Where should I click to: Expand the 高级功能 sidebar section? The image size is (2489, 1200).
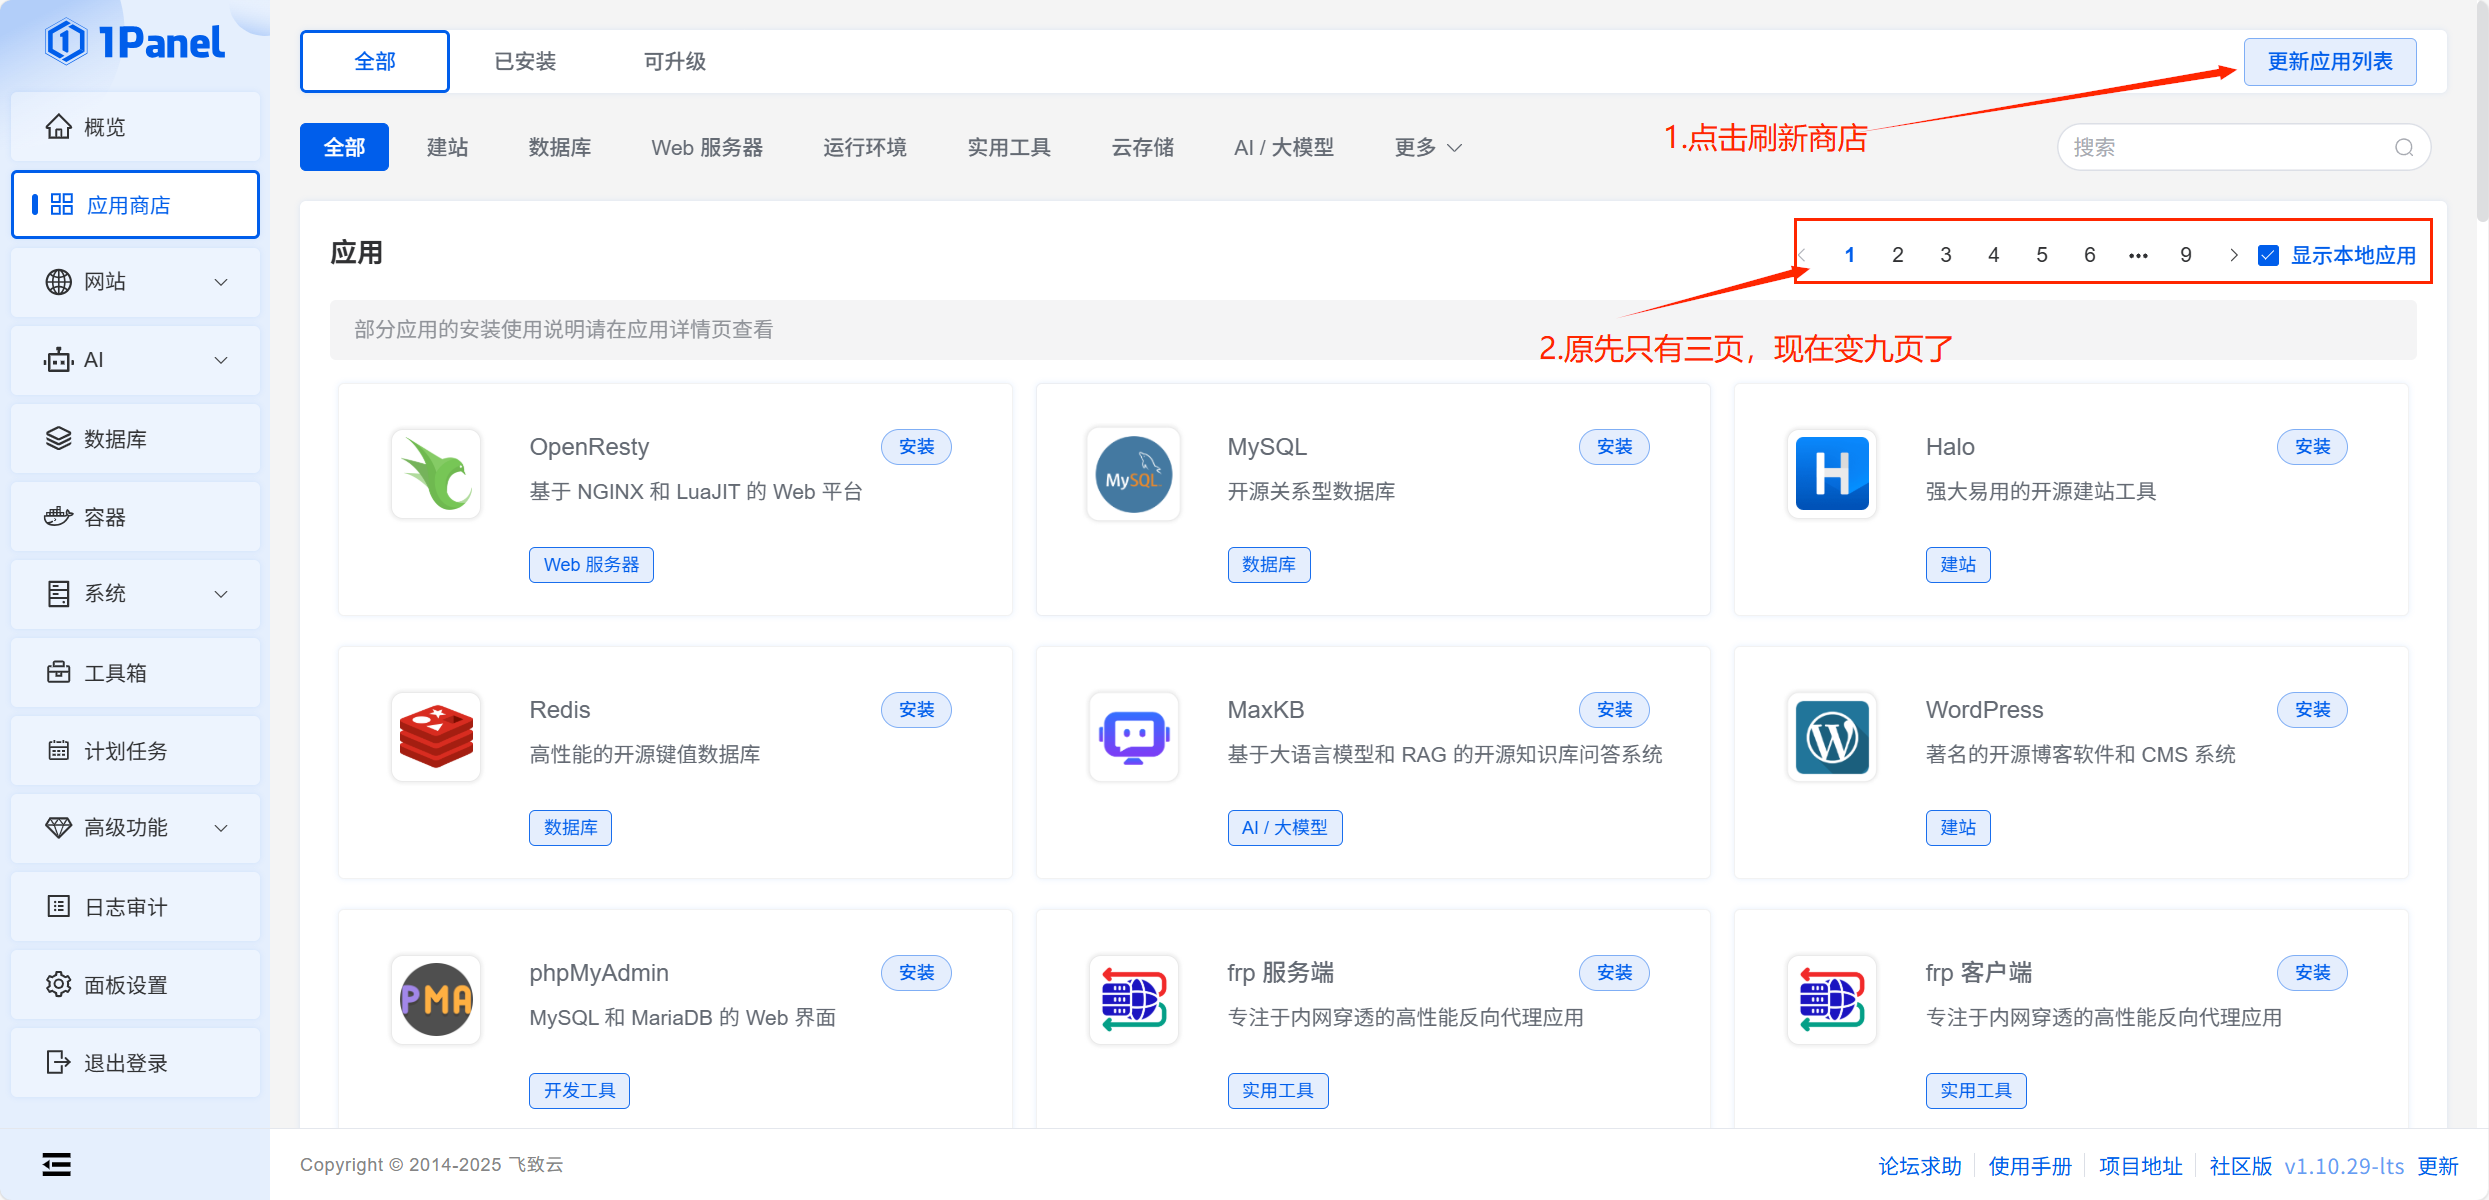135,828
